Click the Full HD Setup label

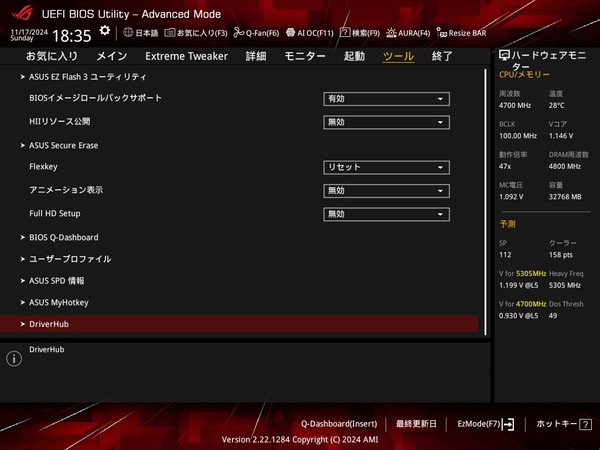click(55, 214)
